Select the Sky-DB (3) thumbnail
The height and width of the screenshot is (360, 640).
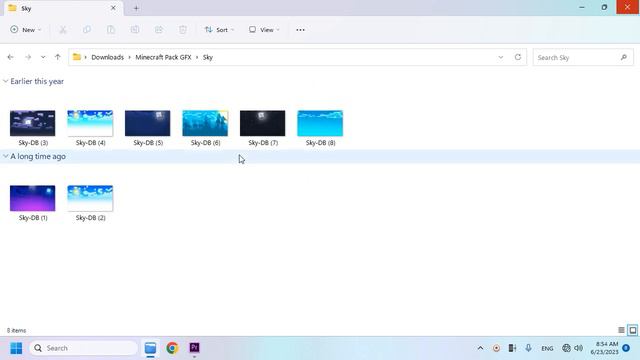(x=33, y=123)
